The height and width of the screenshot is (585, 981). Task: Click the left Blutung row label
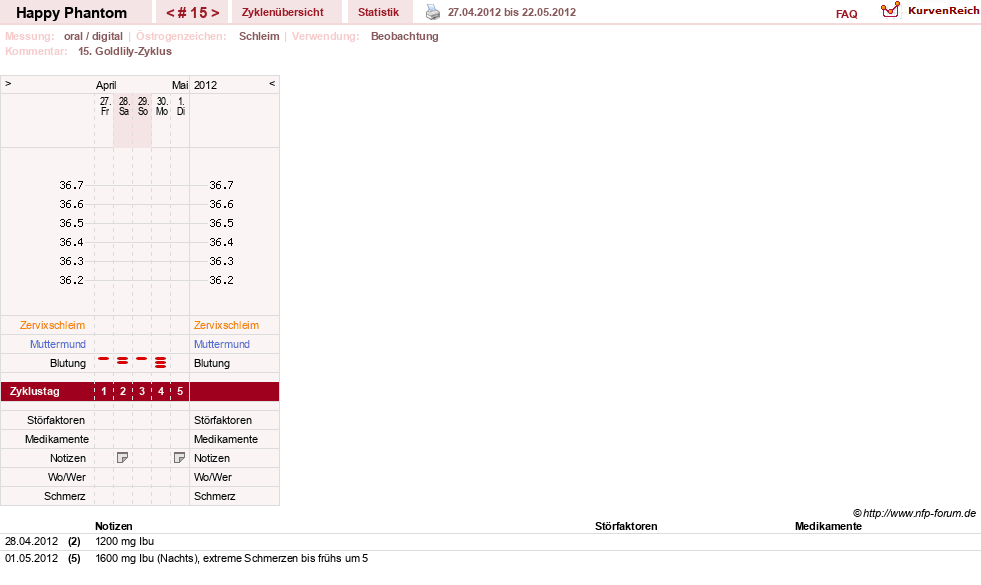pyautogui.click(x=68, y=364)
